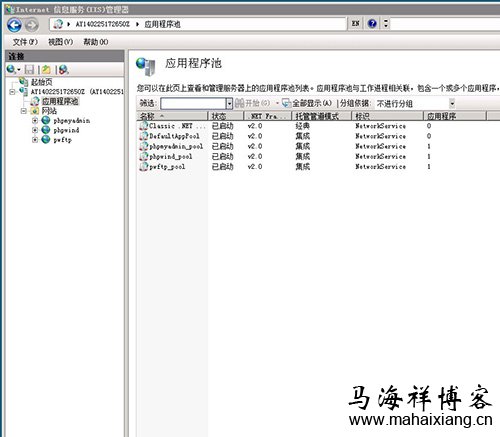
Task: Click the 开始(G) filter button
Action: click(x=252, y=103)
